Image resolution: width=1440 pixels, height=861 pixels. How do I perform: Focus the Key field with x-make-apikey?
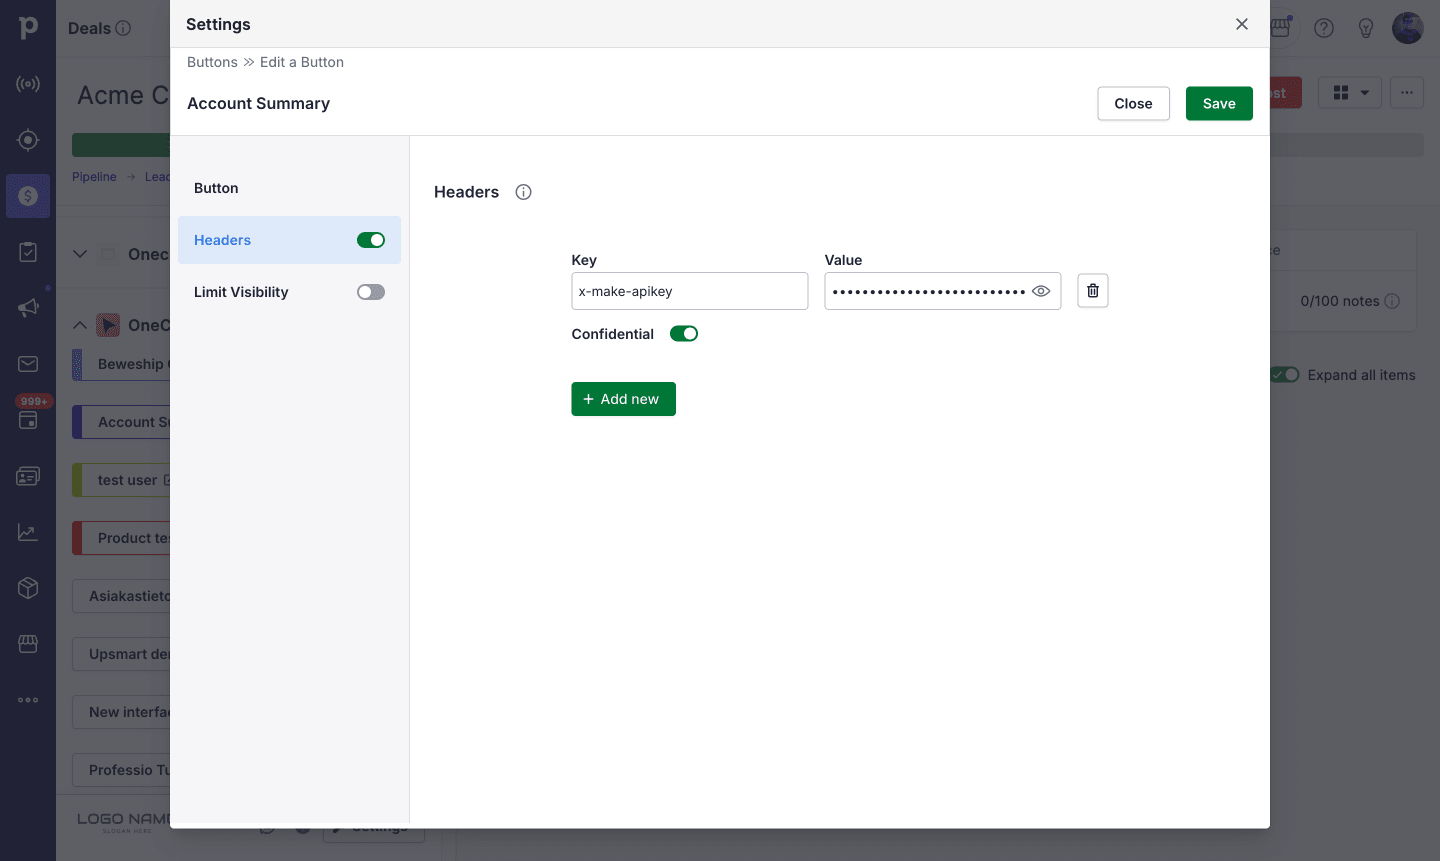[x=689, y=291]
